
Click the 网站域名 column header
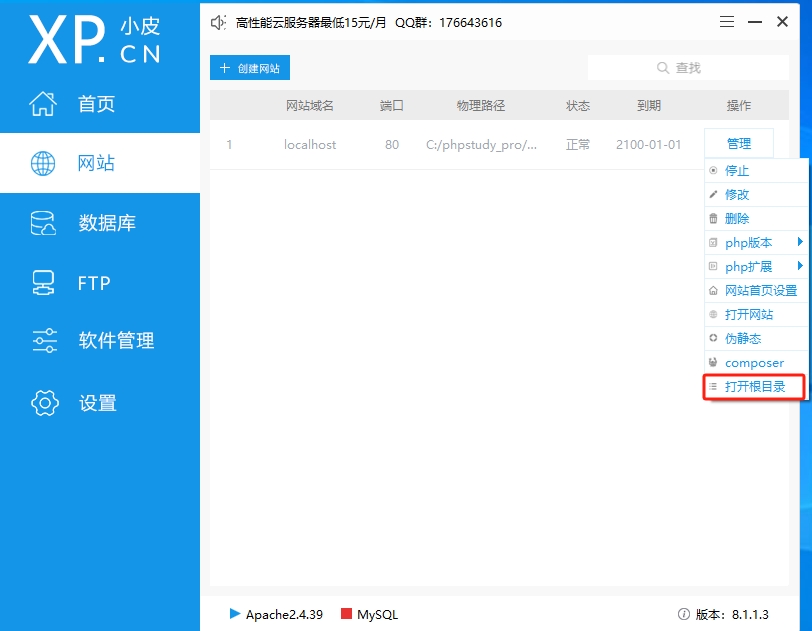click(310, 106)
